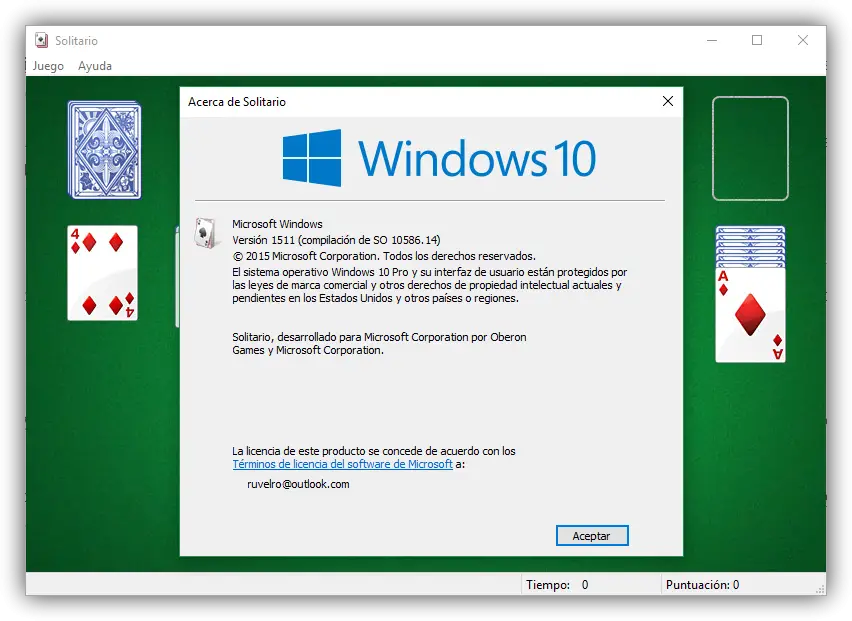Maximize the Solitario window
The image size is (852, 621).
(757, 40)
